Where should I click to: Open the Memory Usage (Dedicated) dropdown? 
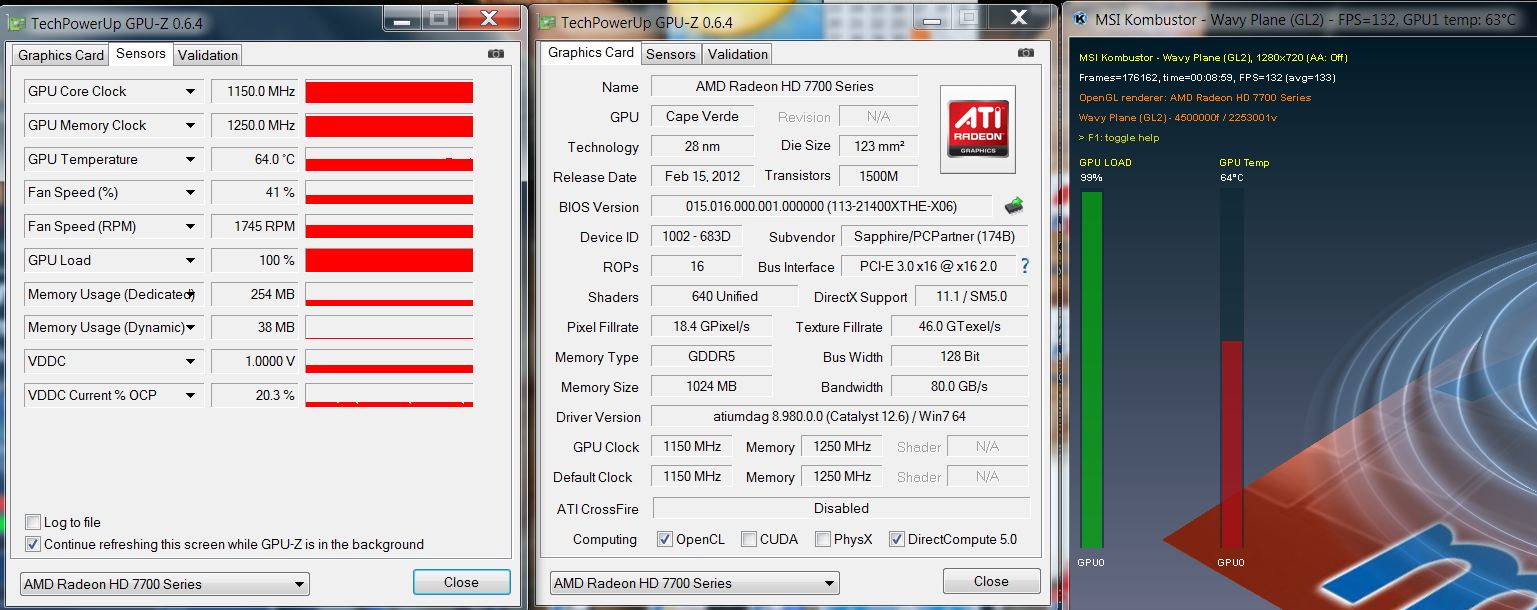click(190, 295)
